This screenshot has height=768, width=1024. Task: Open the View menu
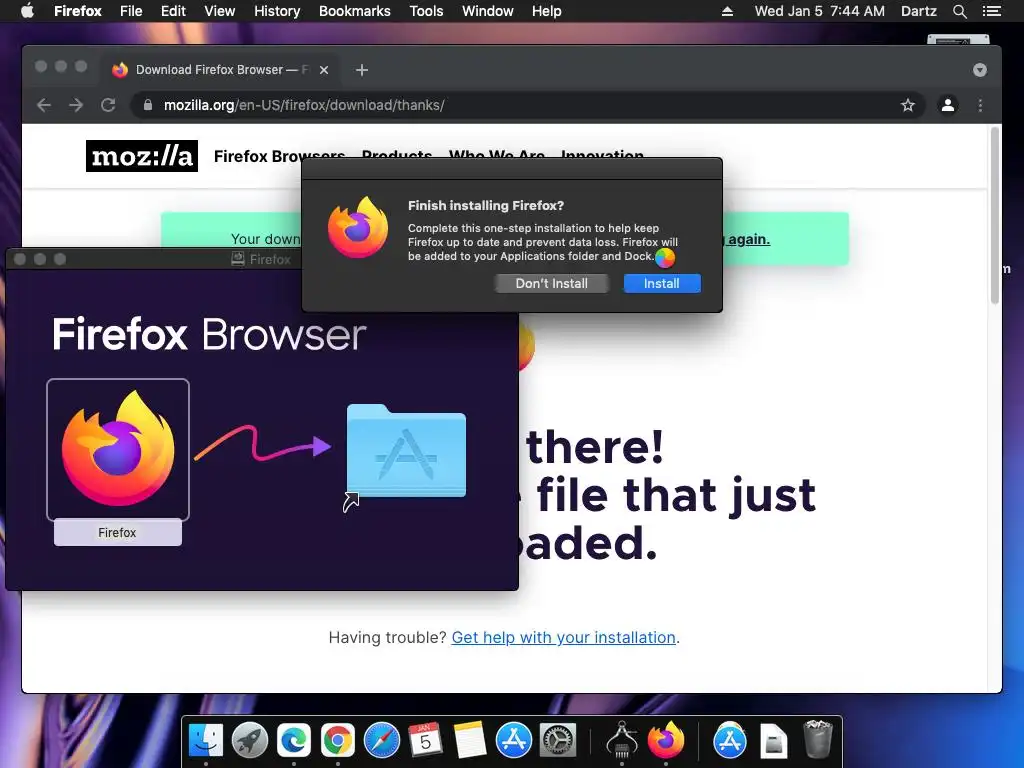(x=219, y=11)
